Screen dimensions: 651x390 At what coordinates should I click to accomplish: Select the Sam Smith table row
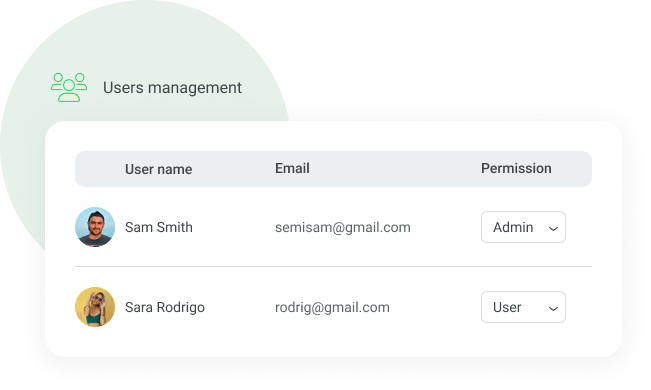333,227
